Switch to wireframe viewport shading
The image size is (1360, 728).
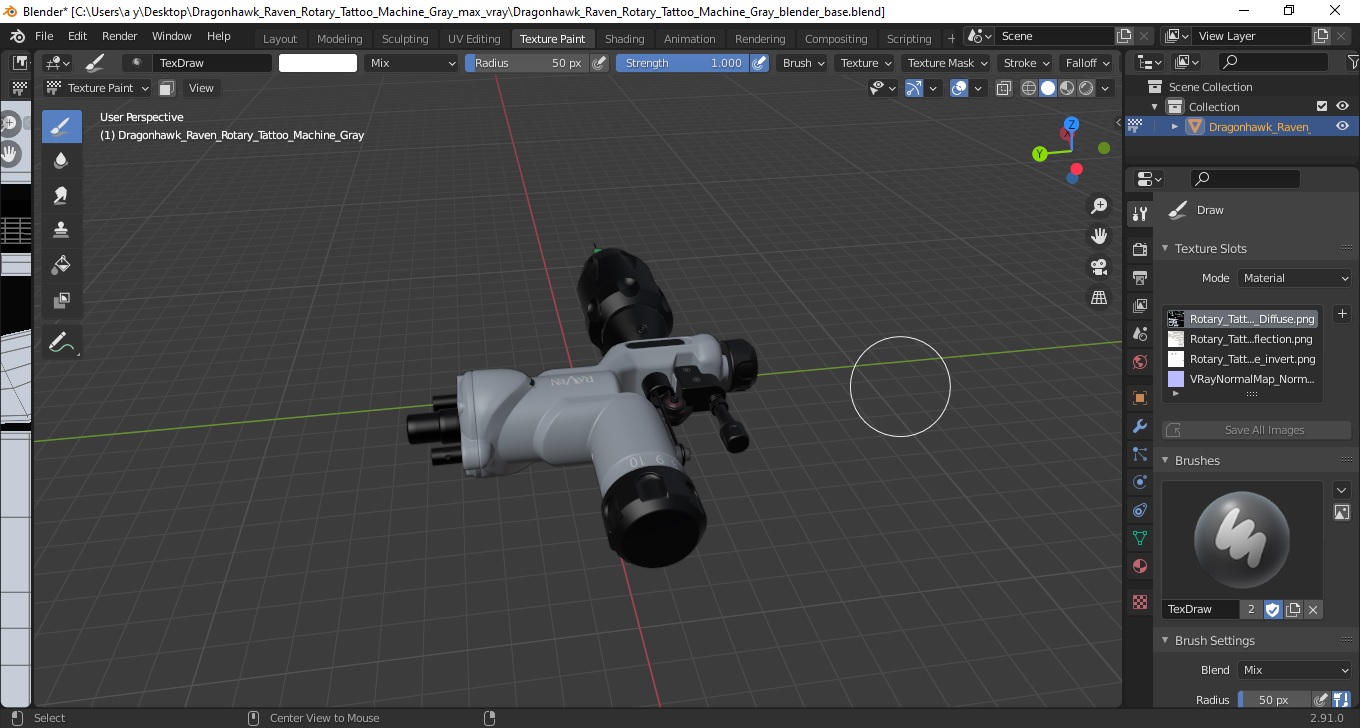point(1029,88)
